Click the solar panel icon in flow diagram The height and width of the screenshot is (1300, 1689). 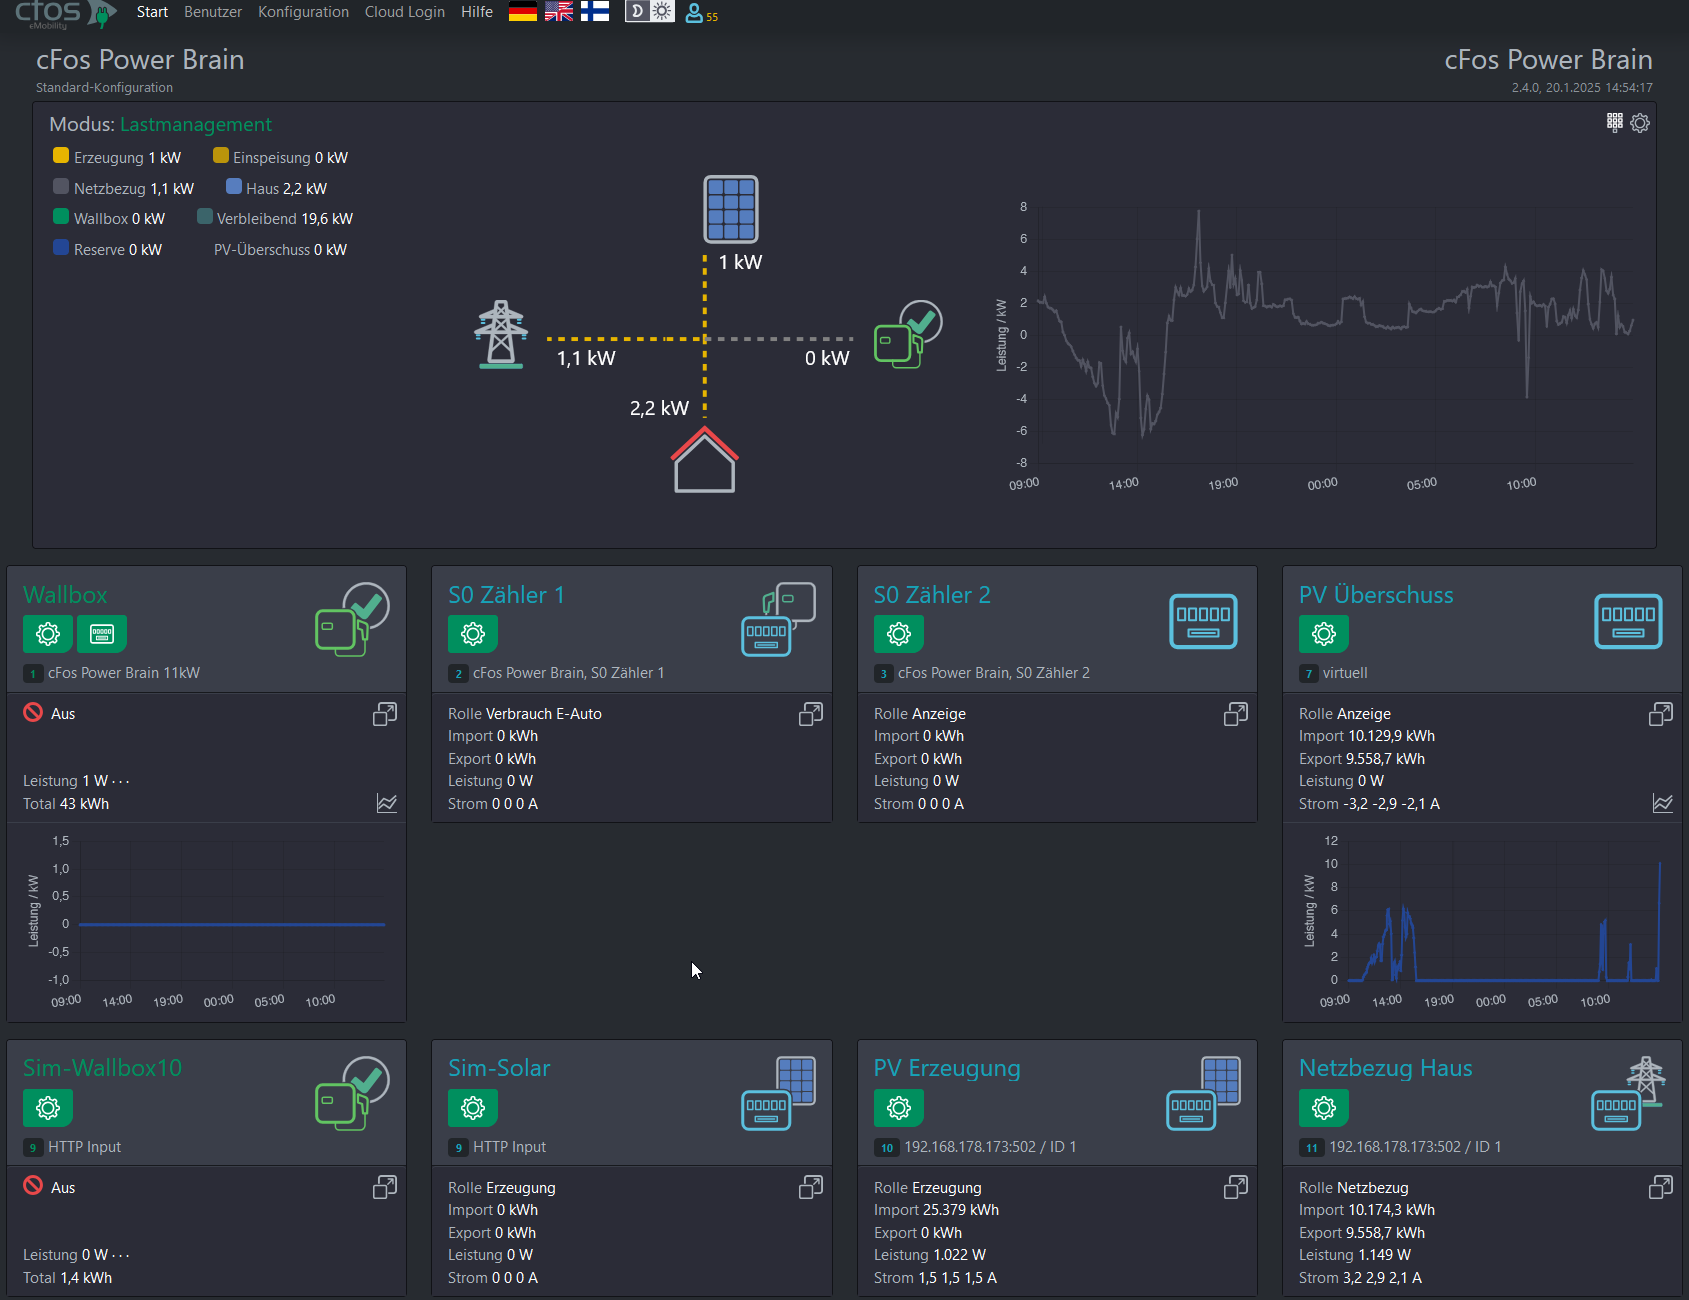[731, 209]
